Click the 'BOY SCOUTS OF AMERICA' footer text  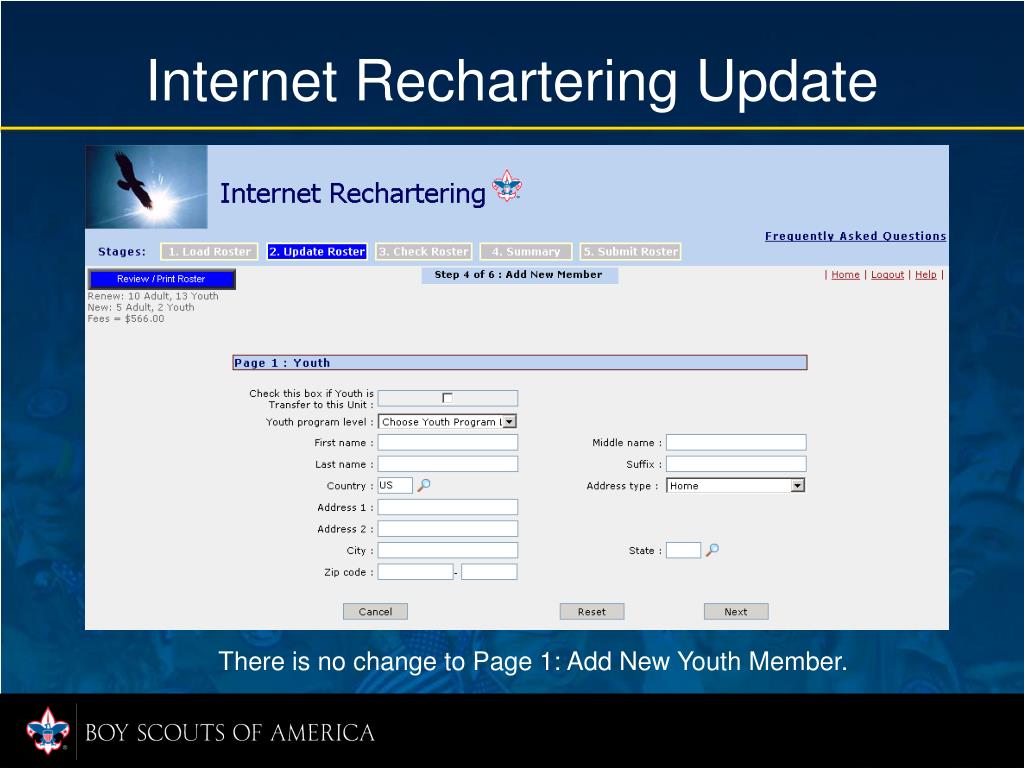(230, 733)
